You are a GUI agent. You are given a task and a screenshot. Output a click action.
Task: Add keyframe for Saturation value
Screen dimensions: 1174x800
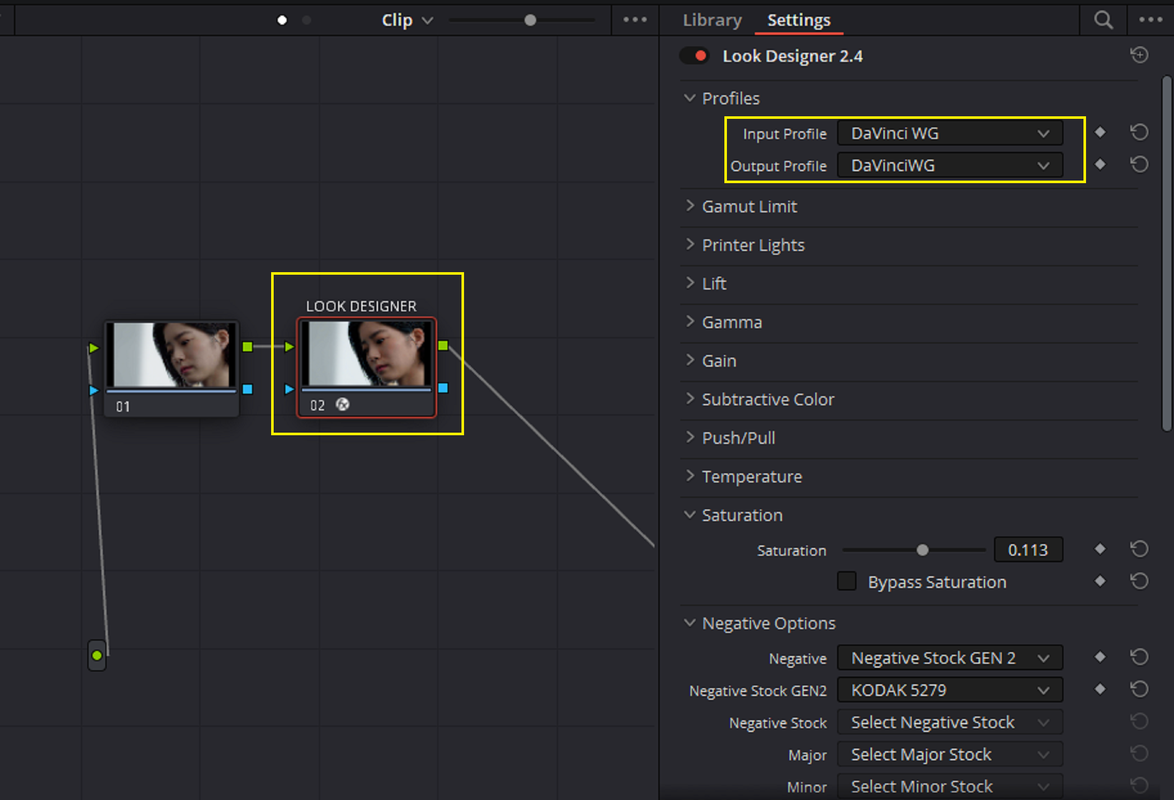(1100, 549)
